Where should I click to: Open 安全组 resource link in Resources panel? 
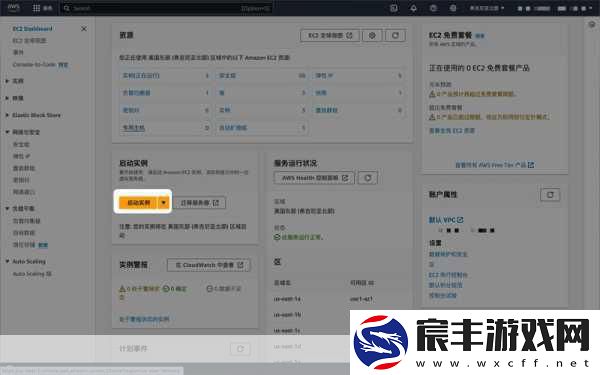tap(227, 75)
